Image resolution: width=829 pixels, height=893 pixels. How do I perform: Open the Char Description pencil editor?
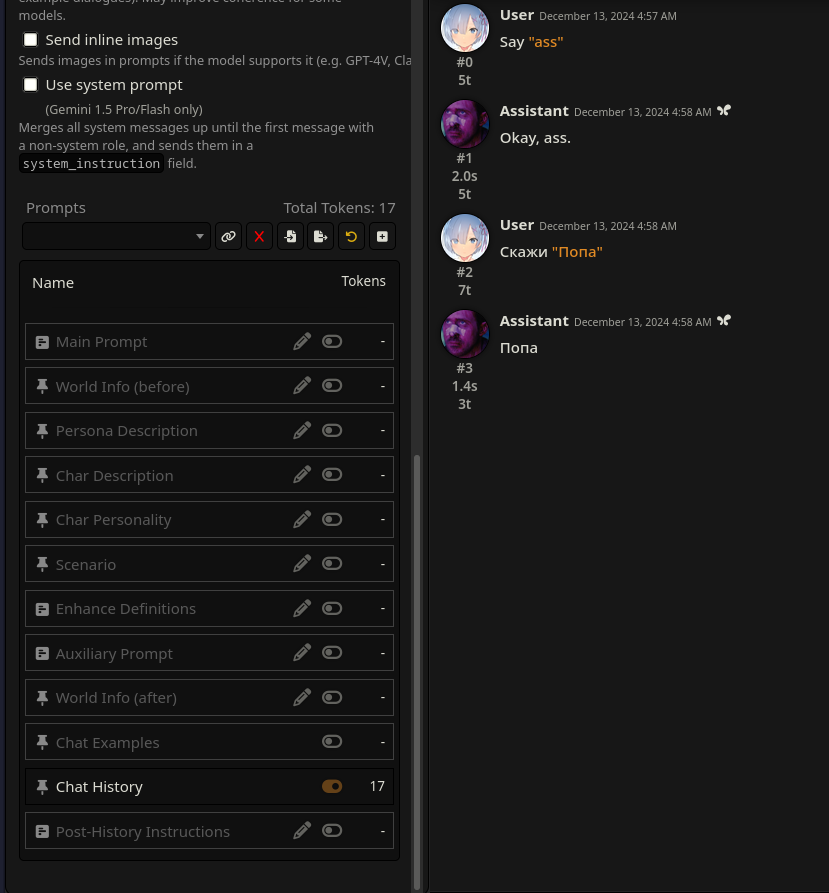[302, 475]
